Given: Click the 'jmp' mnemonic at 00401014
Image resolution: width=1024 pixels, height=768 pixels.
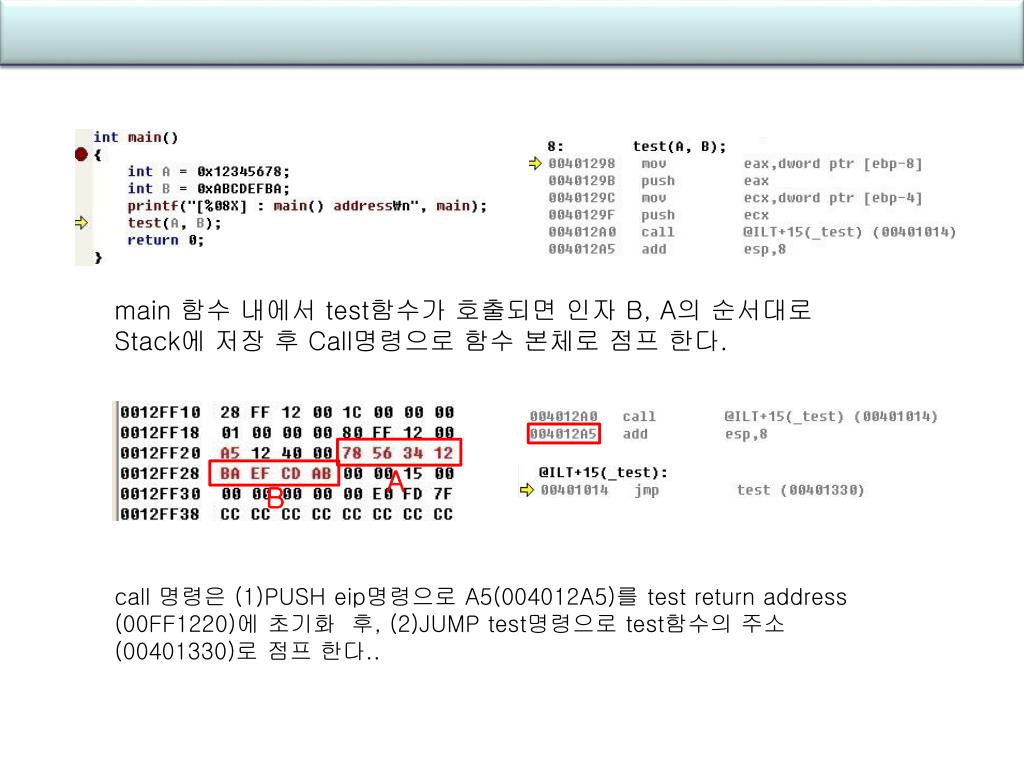Looking at the screenshot, I should coord(646,490).
